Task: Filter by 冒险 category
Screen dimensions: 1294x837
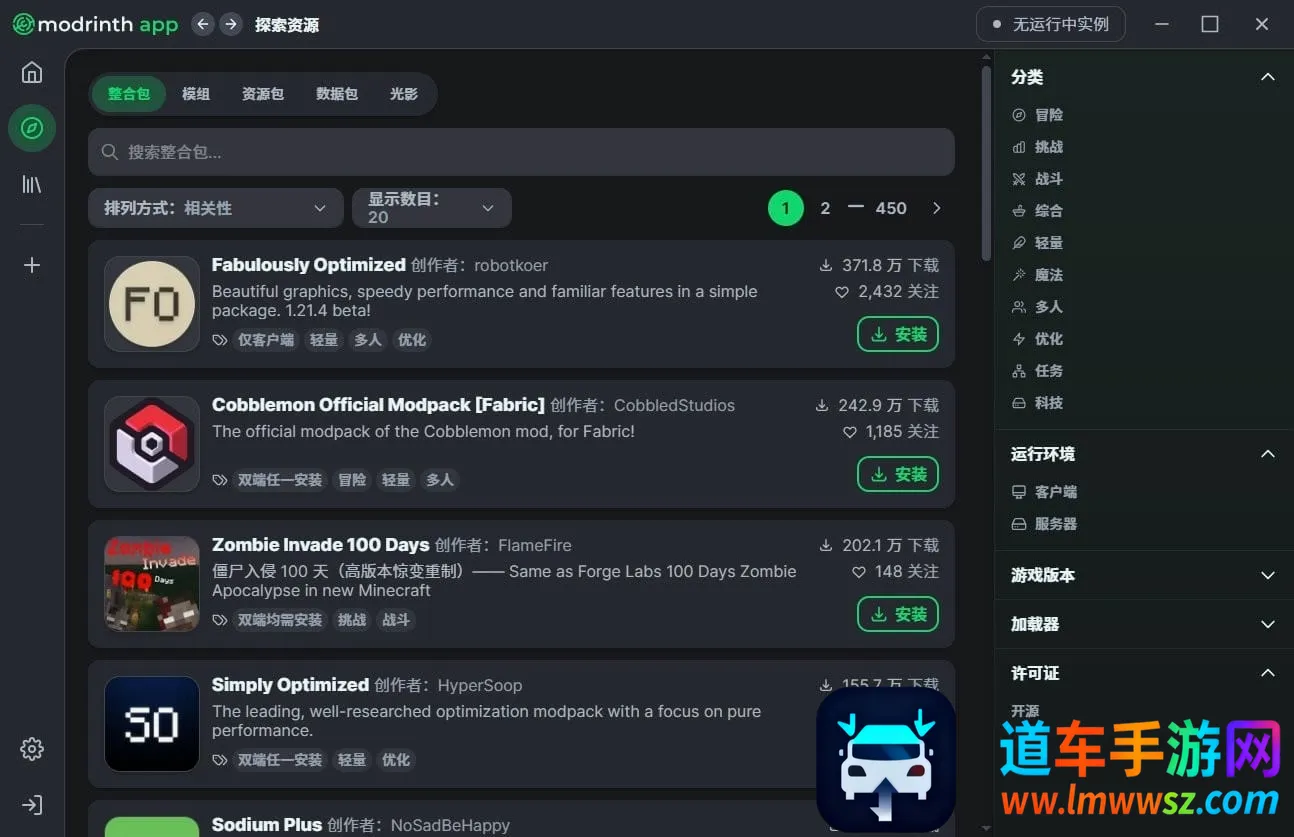Action: pos(1038,115)
